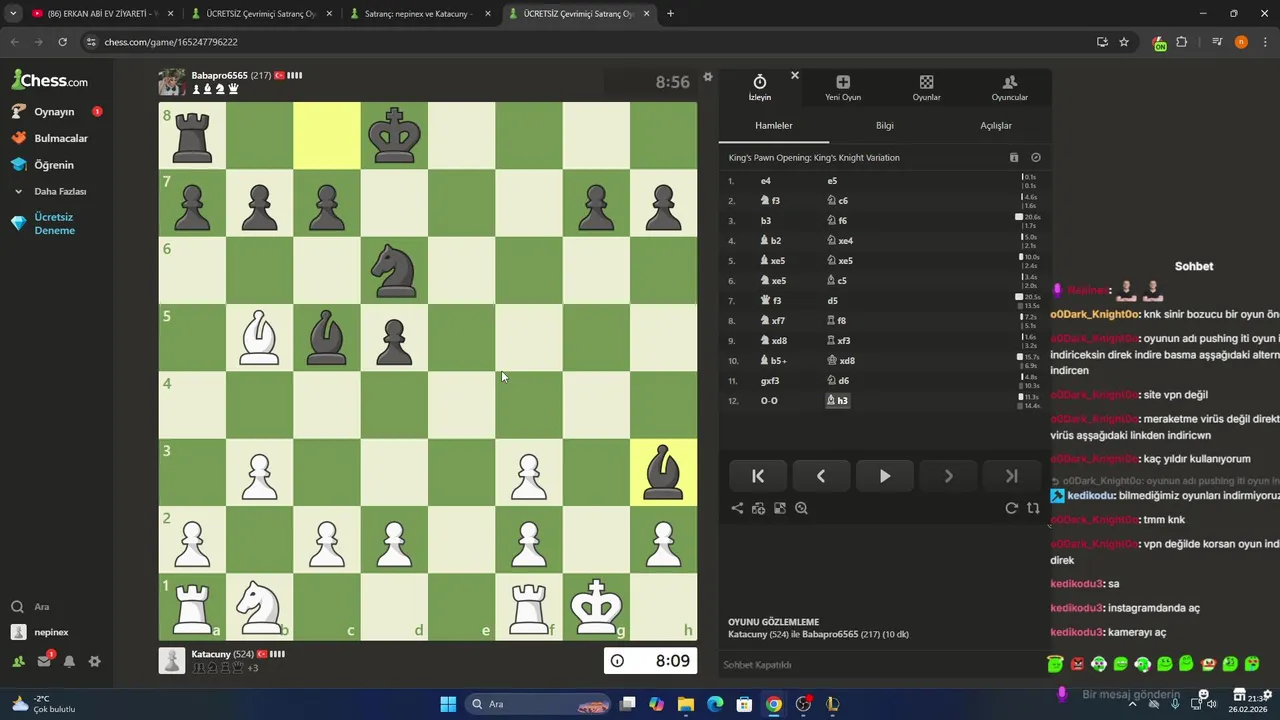The width and height of the screenshot is (1280, 720).
Task: Click the chat message input field
Action: (1130, 695)
